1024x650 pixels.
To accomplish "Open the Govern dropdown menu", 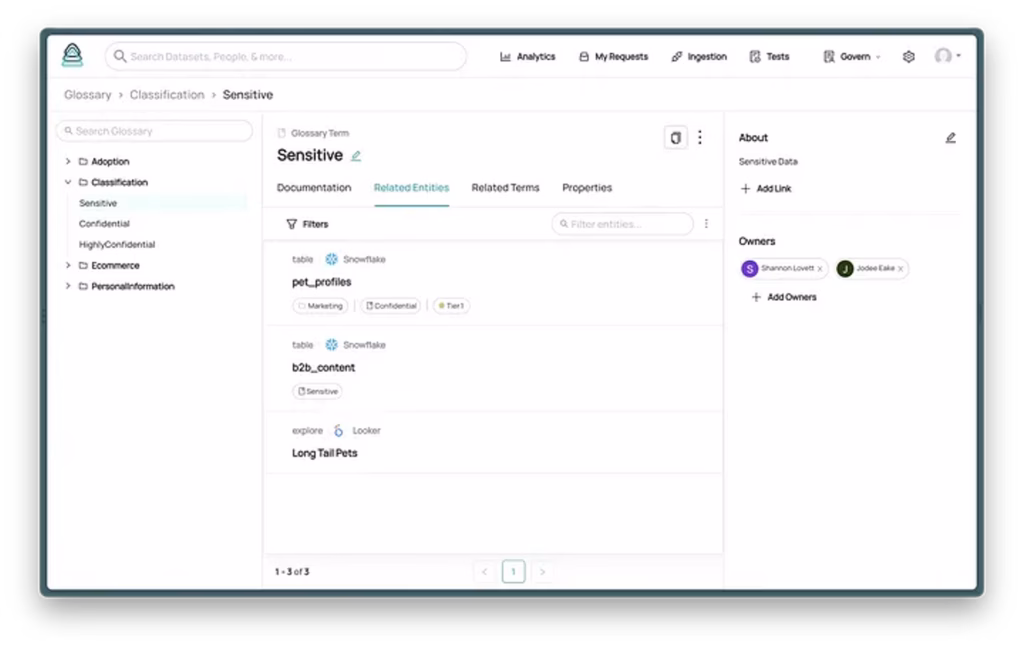I will click(x=852, y=57).
